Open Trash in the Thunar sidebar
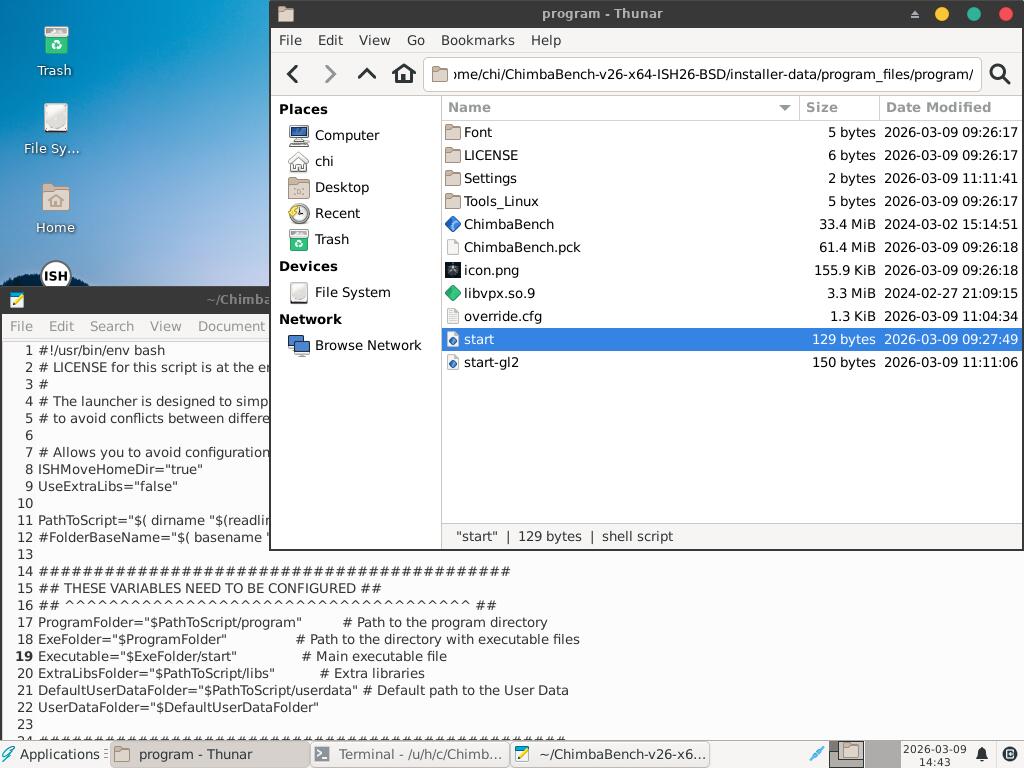The height and width of the screenshot is (768, 1024). coord(319,240)
